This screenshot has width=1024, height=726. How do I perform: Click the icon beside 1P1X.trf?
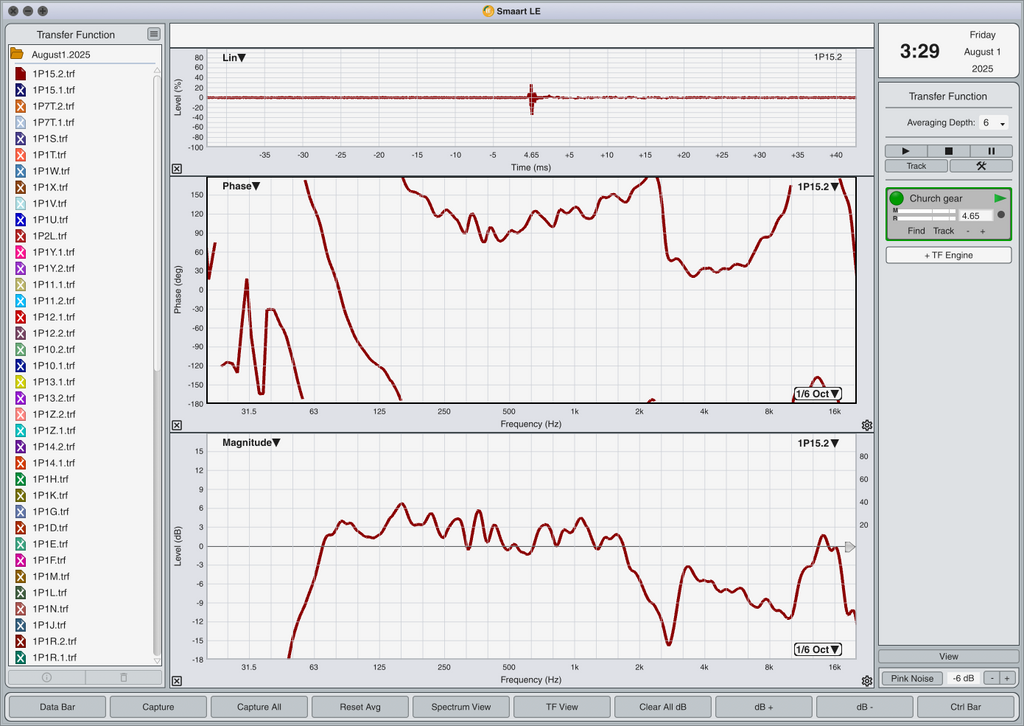[20, 187]
